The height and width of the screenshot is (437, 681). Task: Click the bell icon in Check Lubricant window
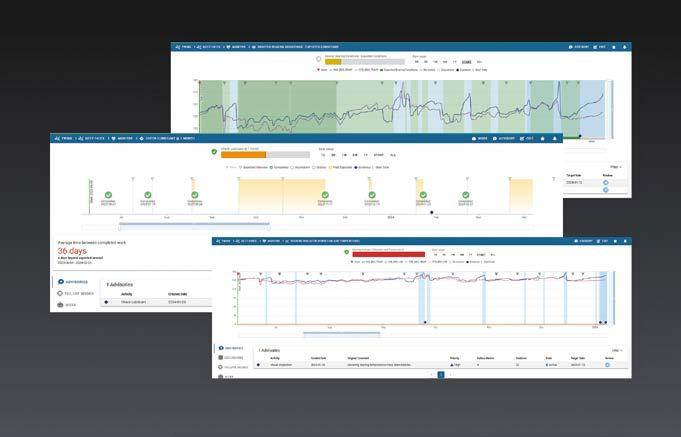tap(554, 139)
